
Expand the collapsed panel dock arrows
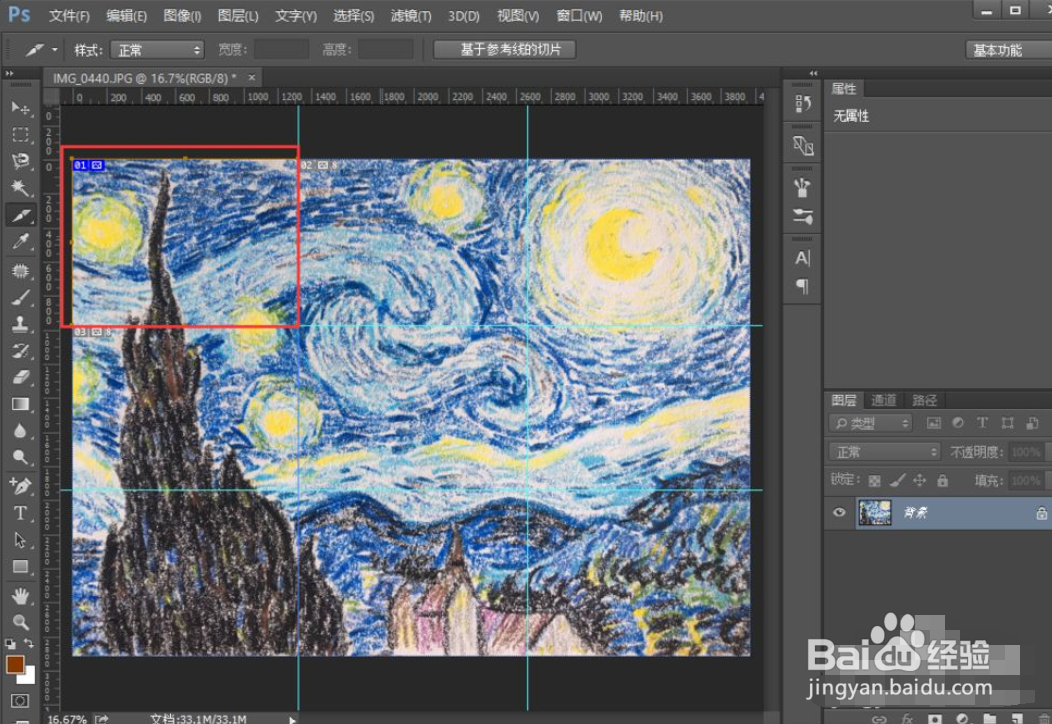813,73
